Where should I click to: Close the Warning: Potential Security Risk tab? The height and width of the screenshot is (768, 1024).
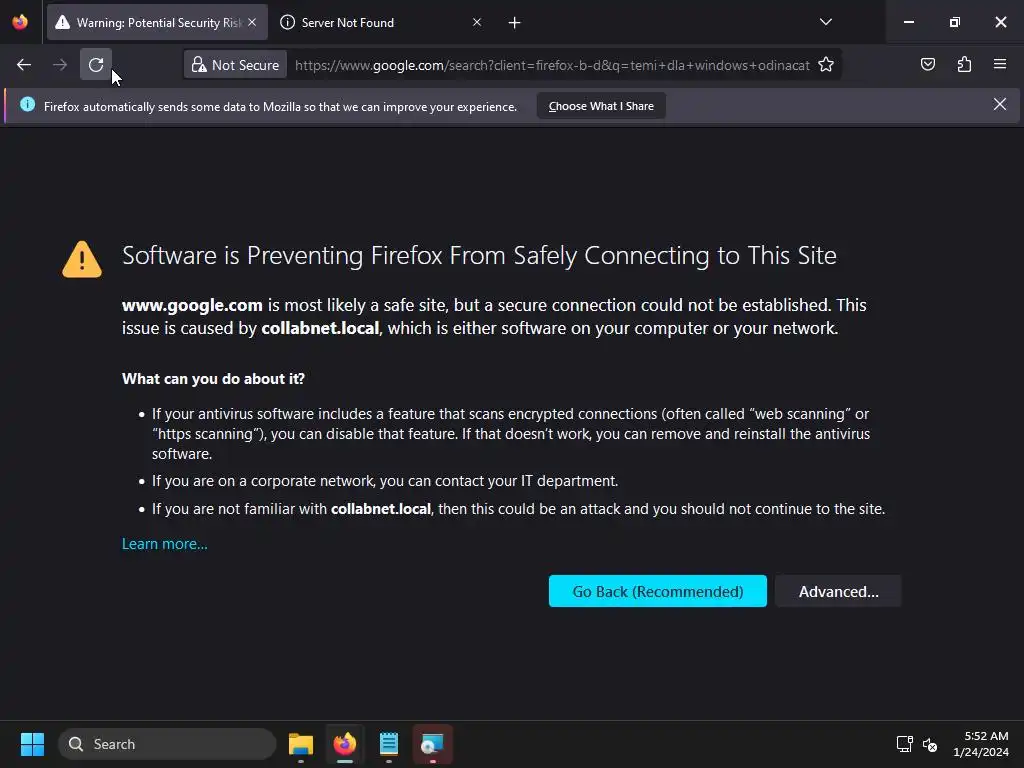pyautogui.click(x=252, y=22)
